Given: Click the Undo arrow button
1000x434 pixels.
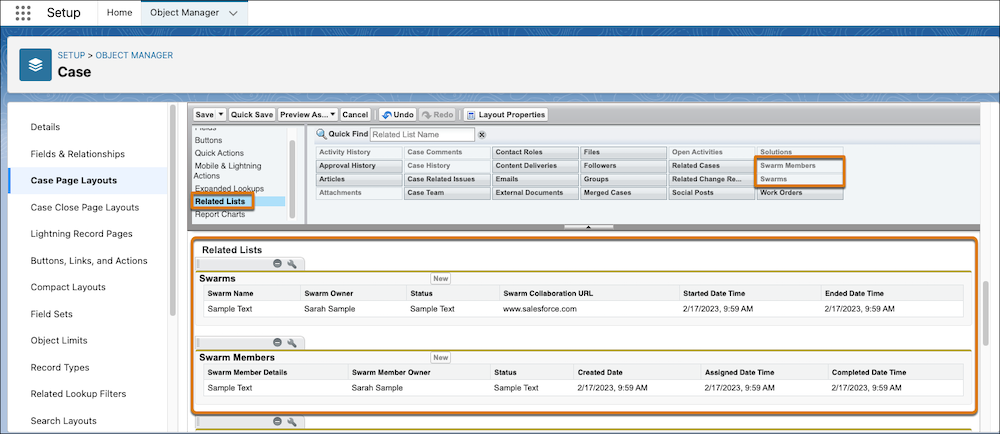Looking at the screenshot, I should (x=397, y=115).
